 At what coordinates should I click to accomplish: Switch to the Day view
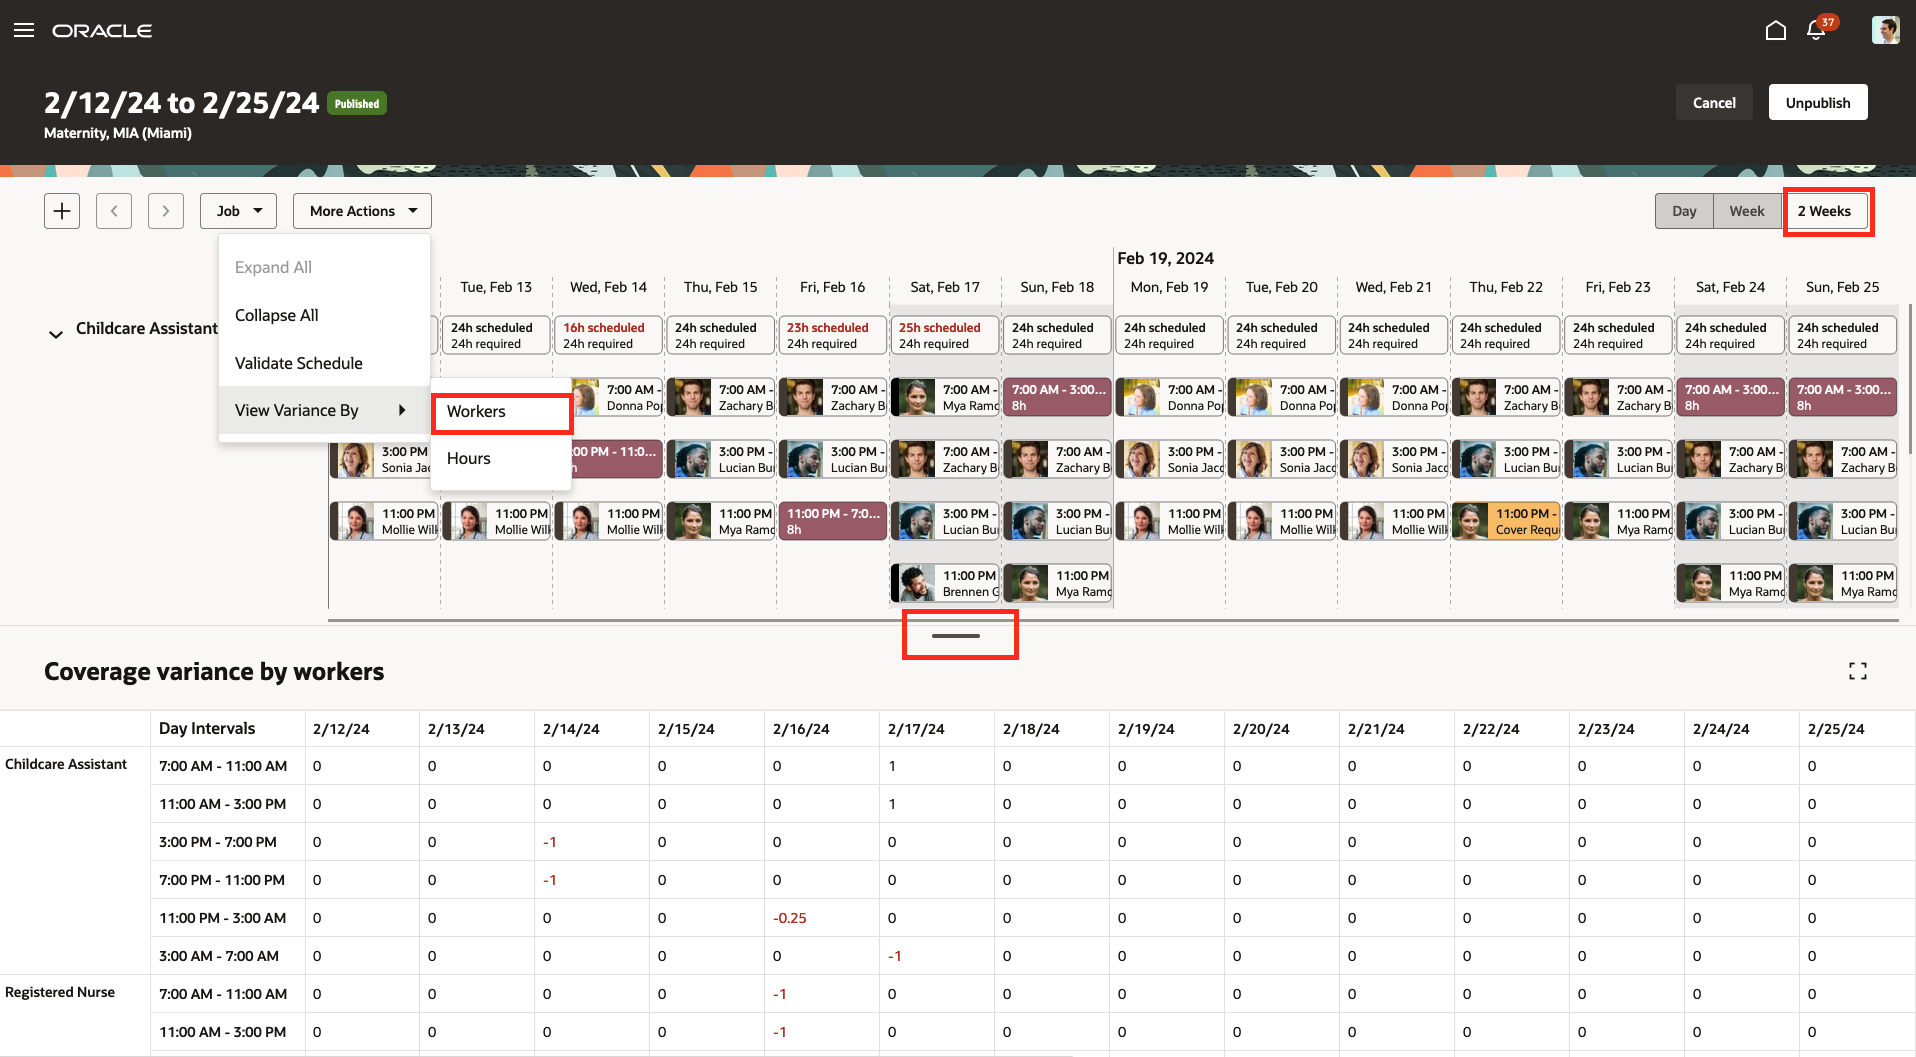click(1684, 211)
